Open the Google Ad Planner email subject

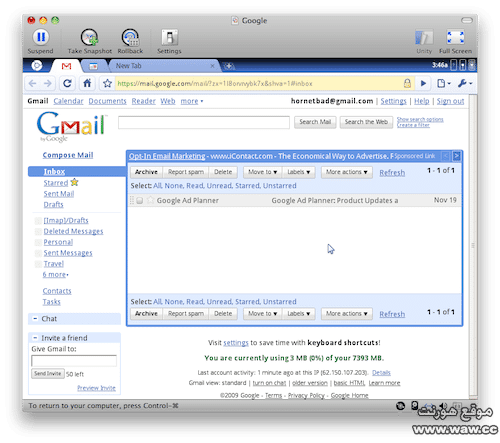point(334,200)
